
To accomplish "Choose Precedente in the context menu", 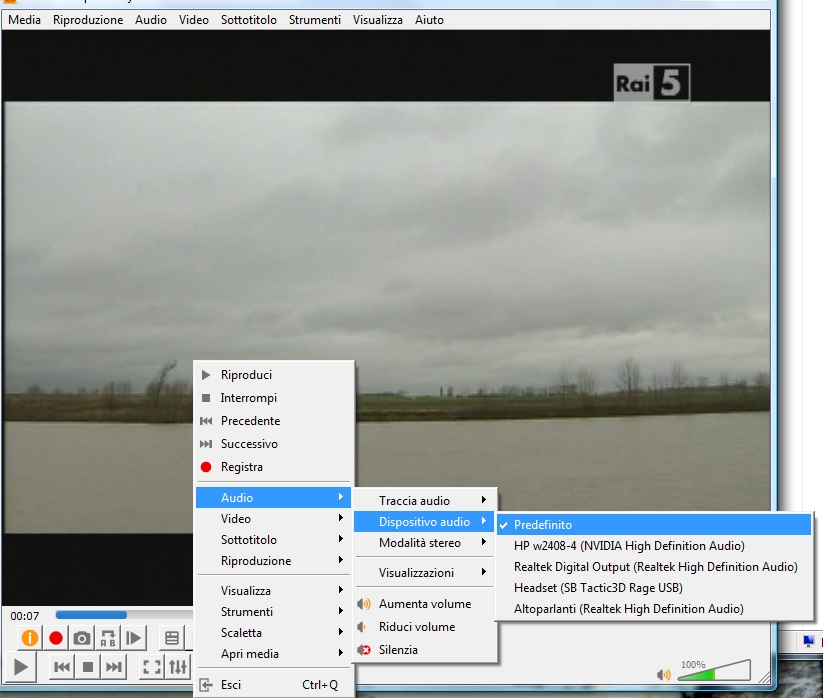I will point(273,421).
